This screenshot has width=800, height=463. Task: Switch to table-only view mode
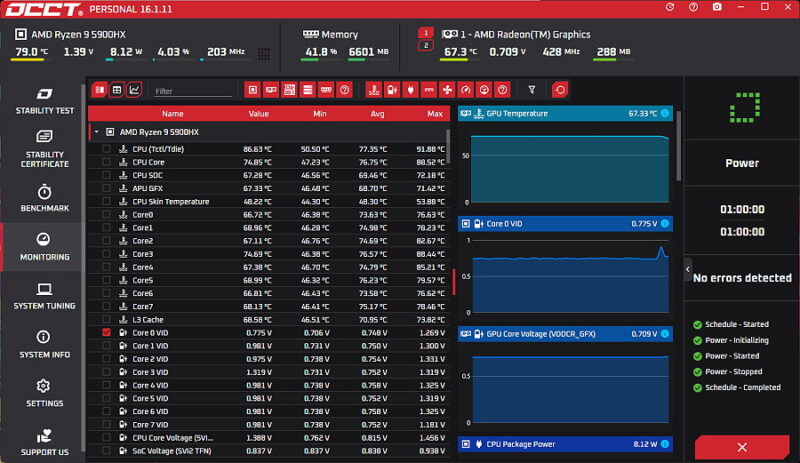click(x=117, y=90)
